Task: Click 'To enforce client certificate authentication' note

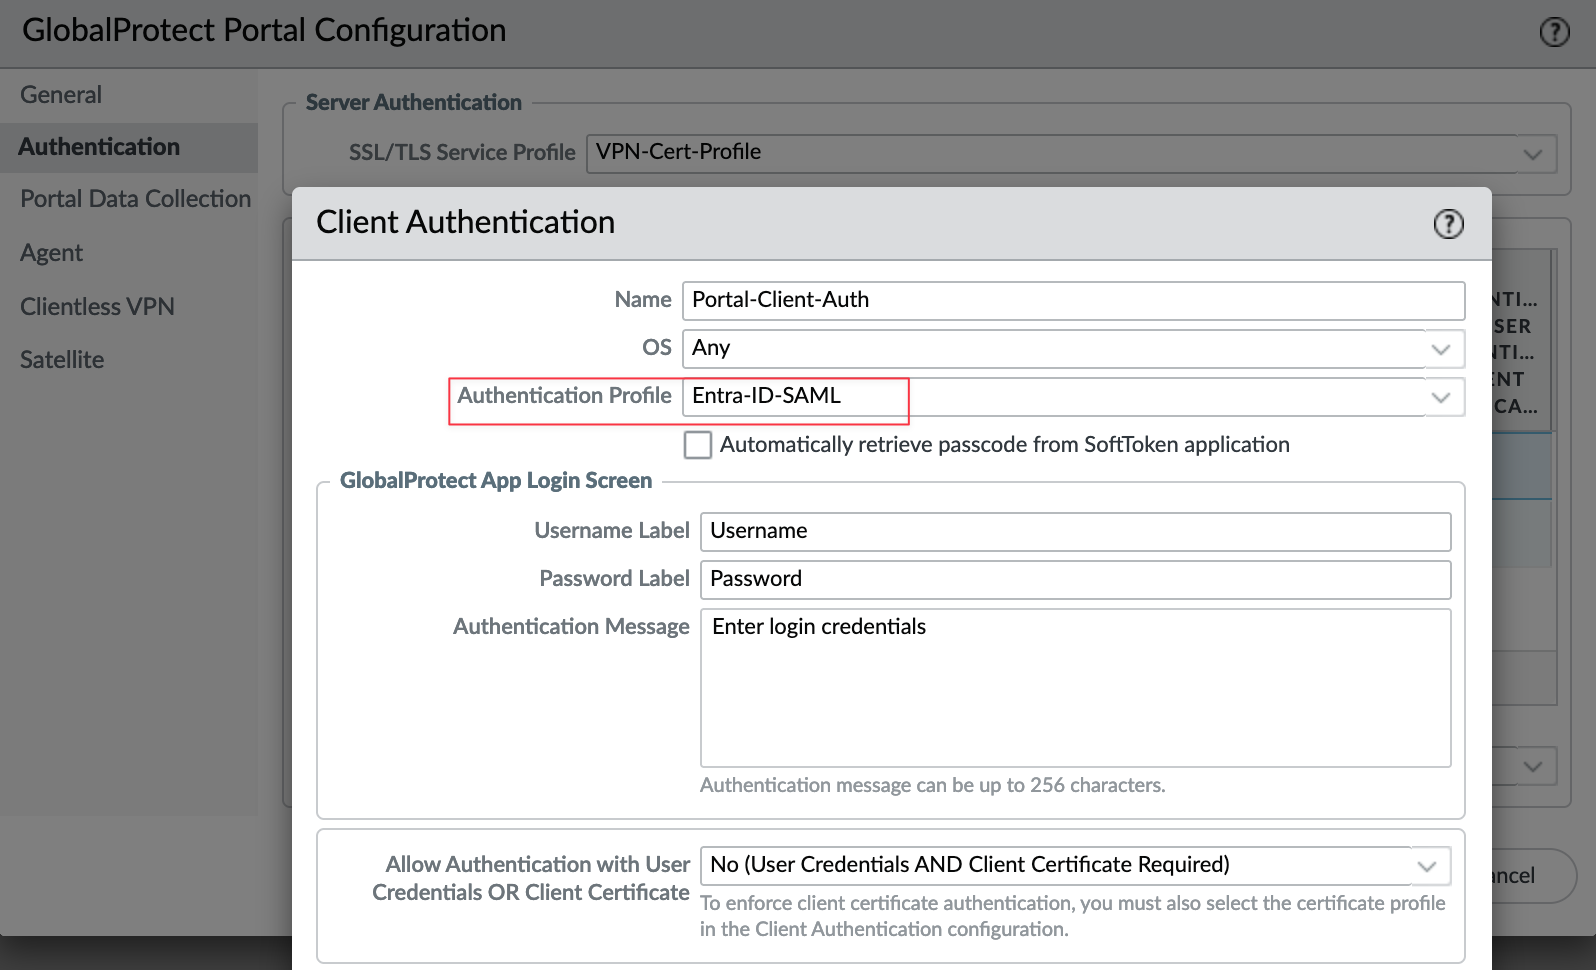Action: pyautogui.click(x=1073, y=916)
